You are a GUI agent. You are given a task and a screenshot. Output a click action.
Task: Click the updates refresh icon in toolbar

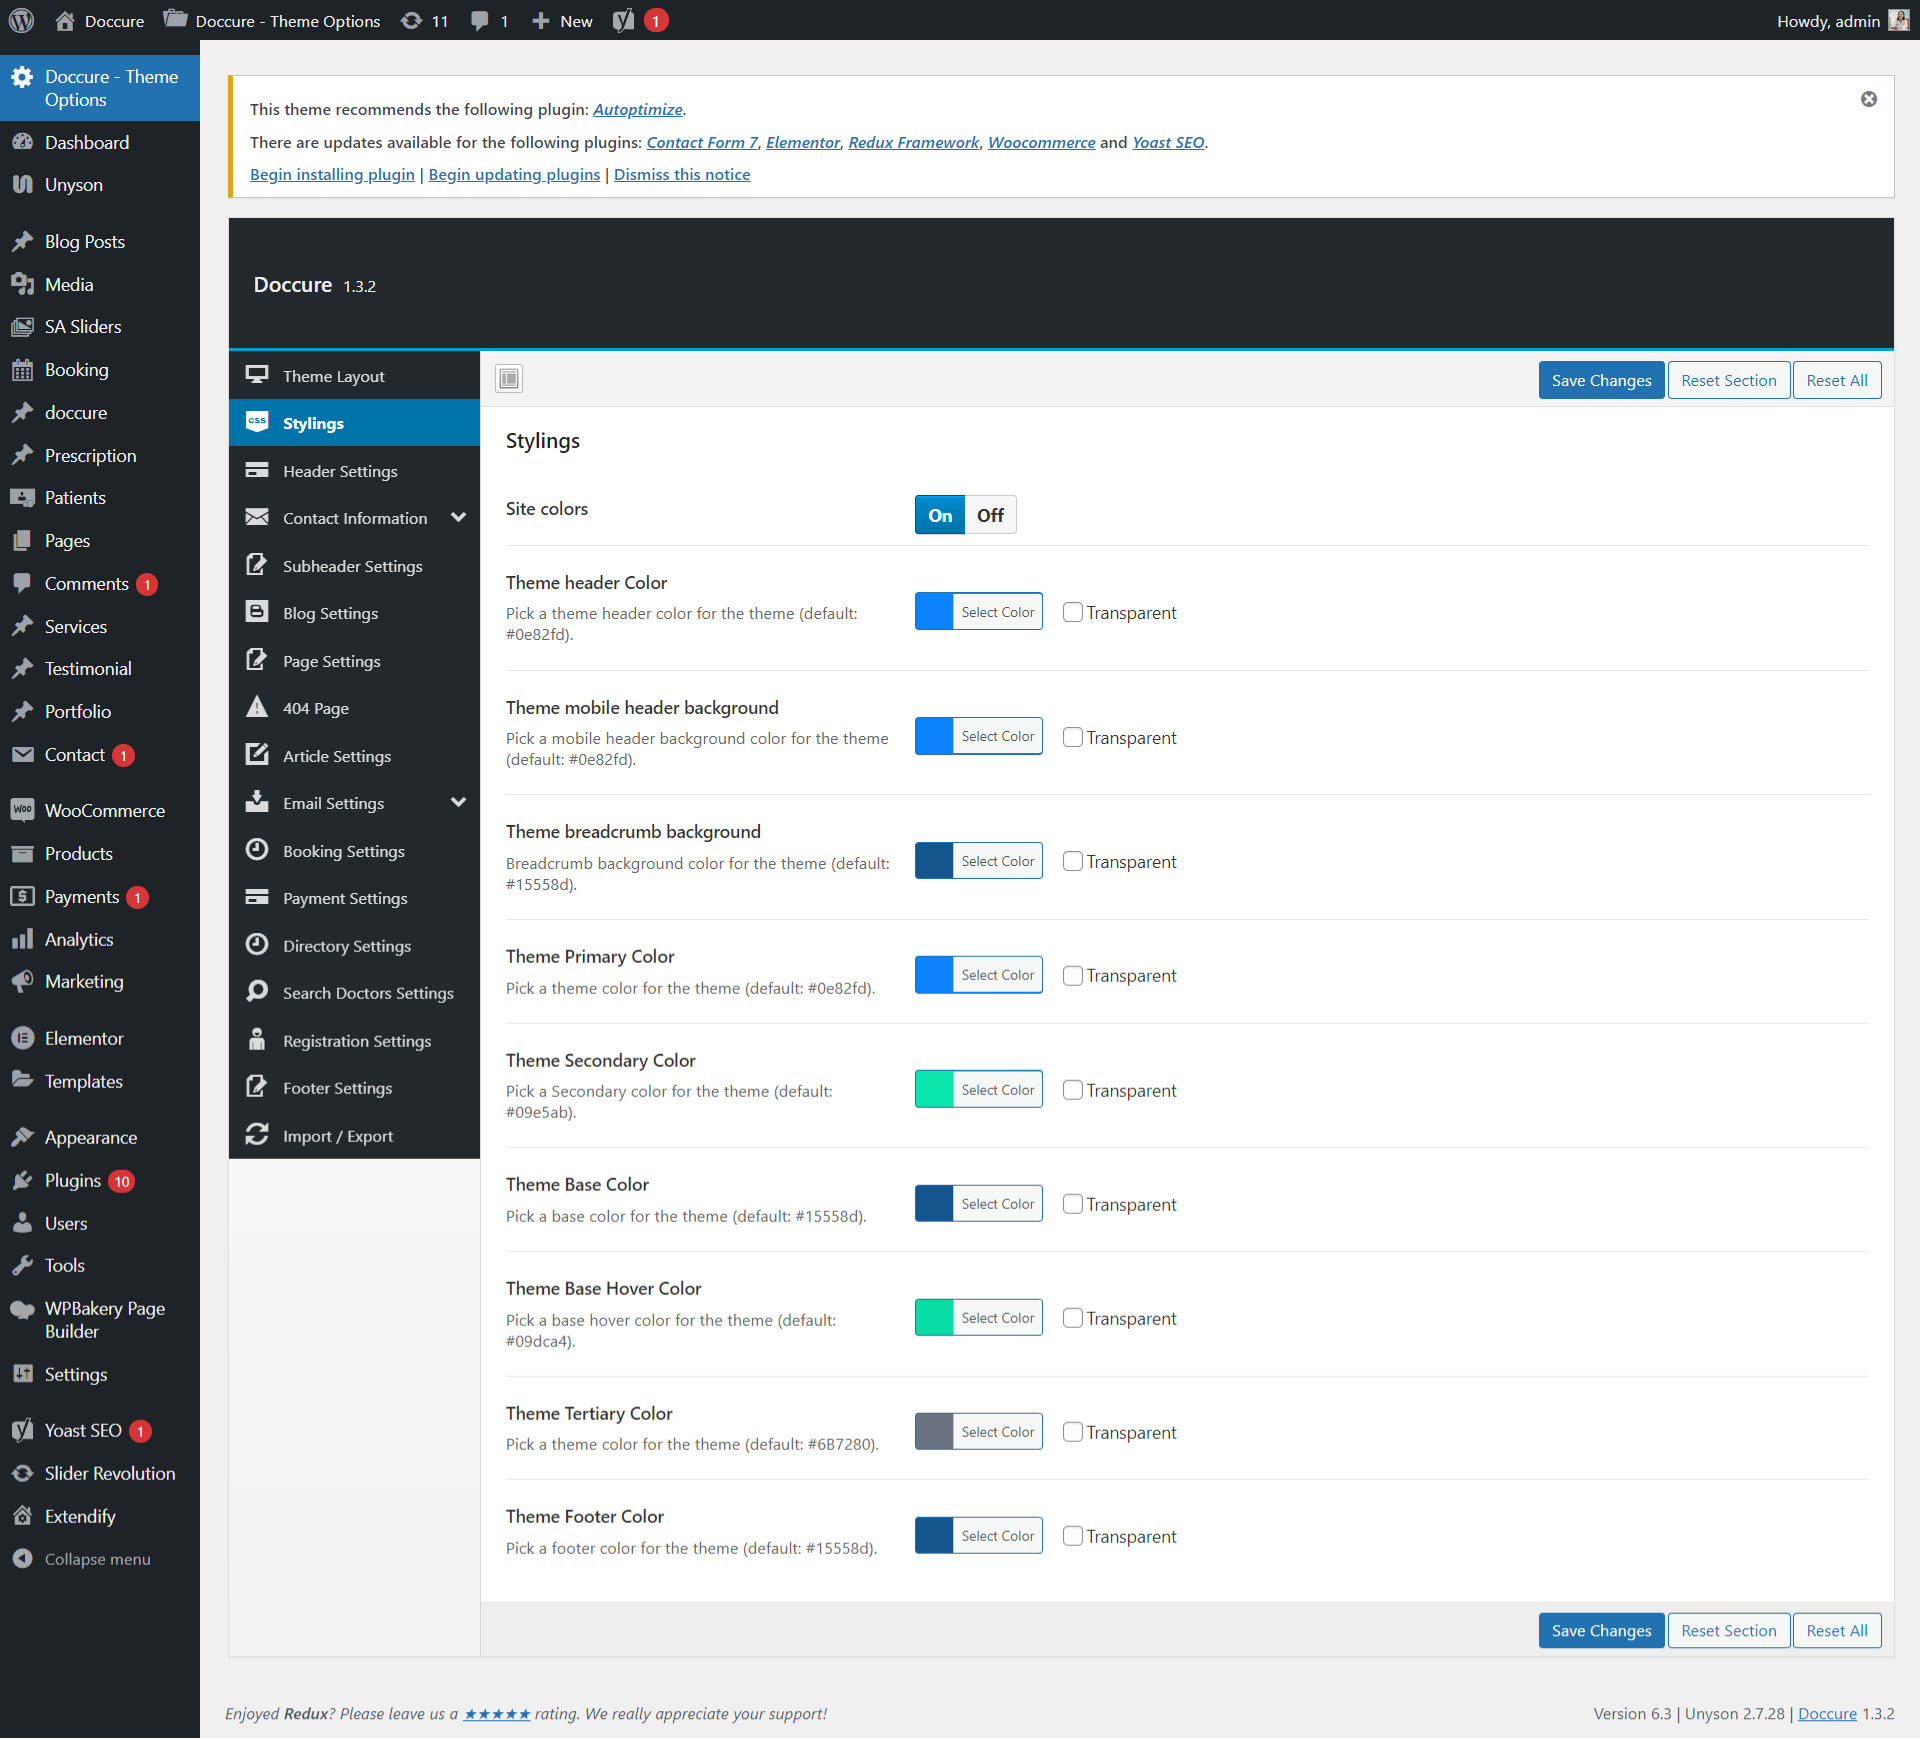tap(411, 21)
